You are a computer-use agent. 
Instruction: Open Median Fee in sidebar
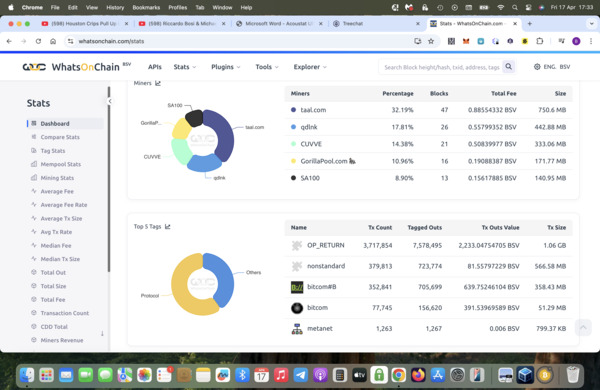[x=56, y=246]
